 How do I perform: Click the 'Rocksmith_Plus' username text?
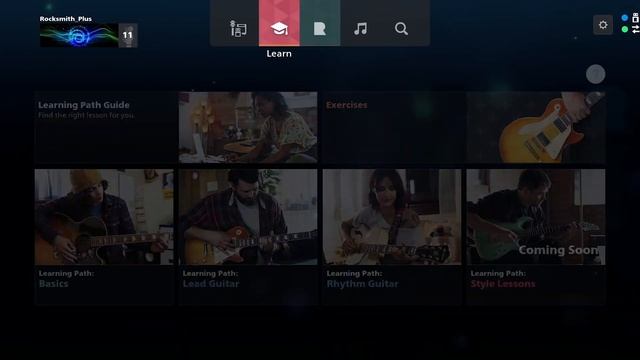[x=66, y=19]
